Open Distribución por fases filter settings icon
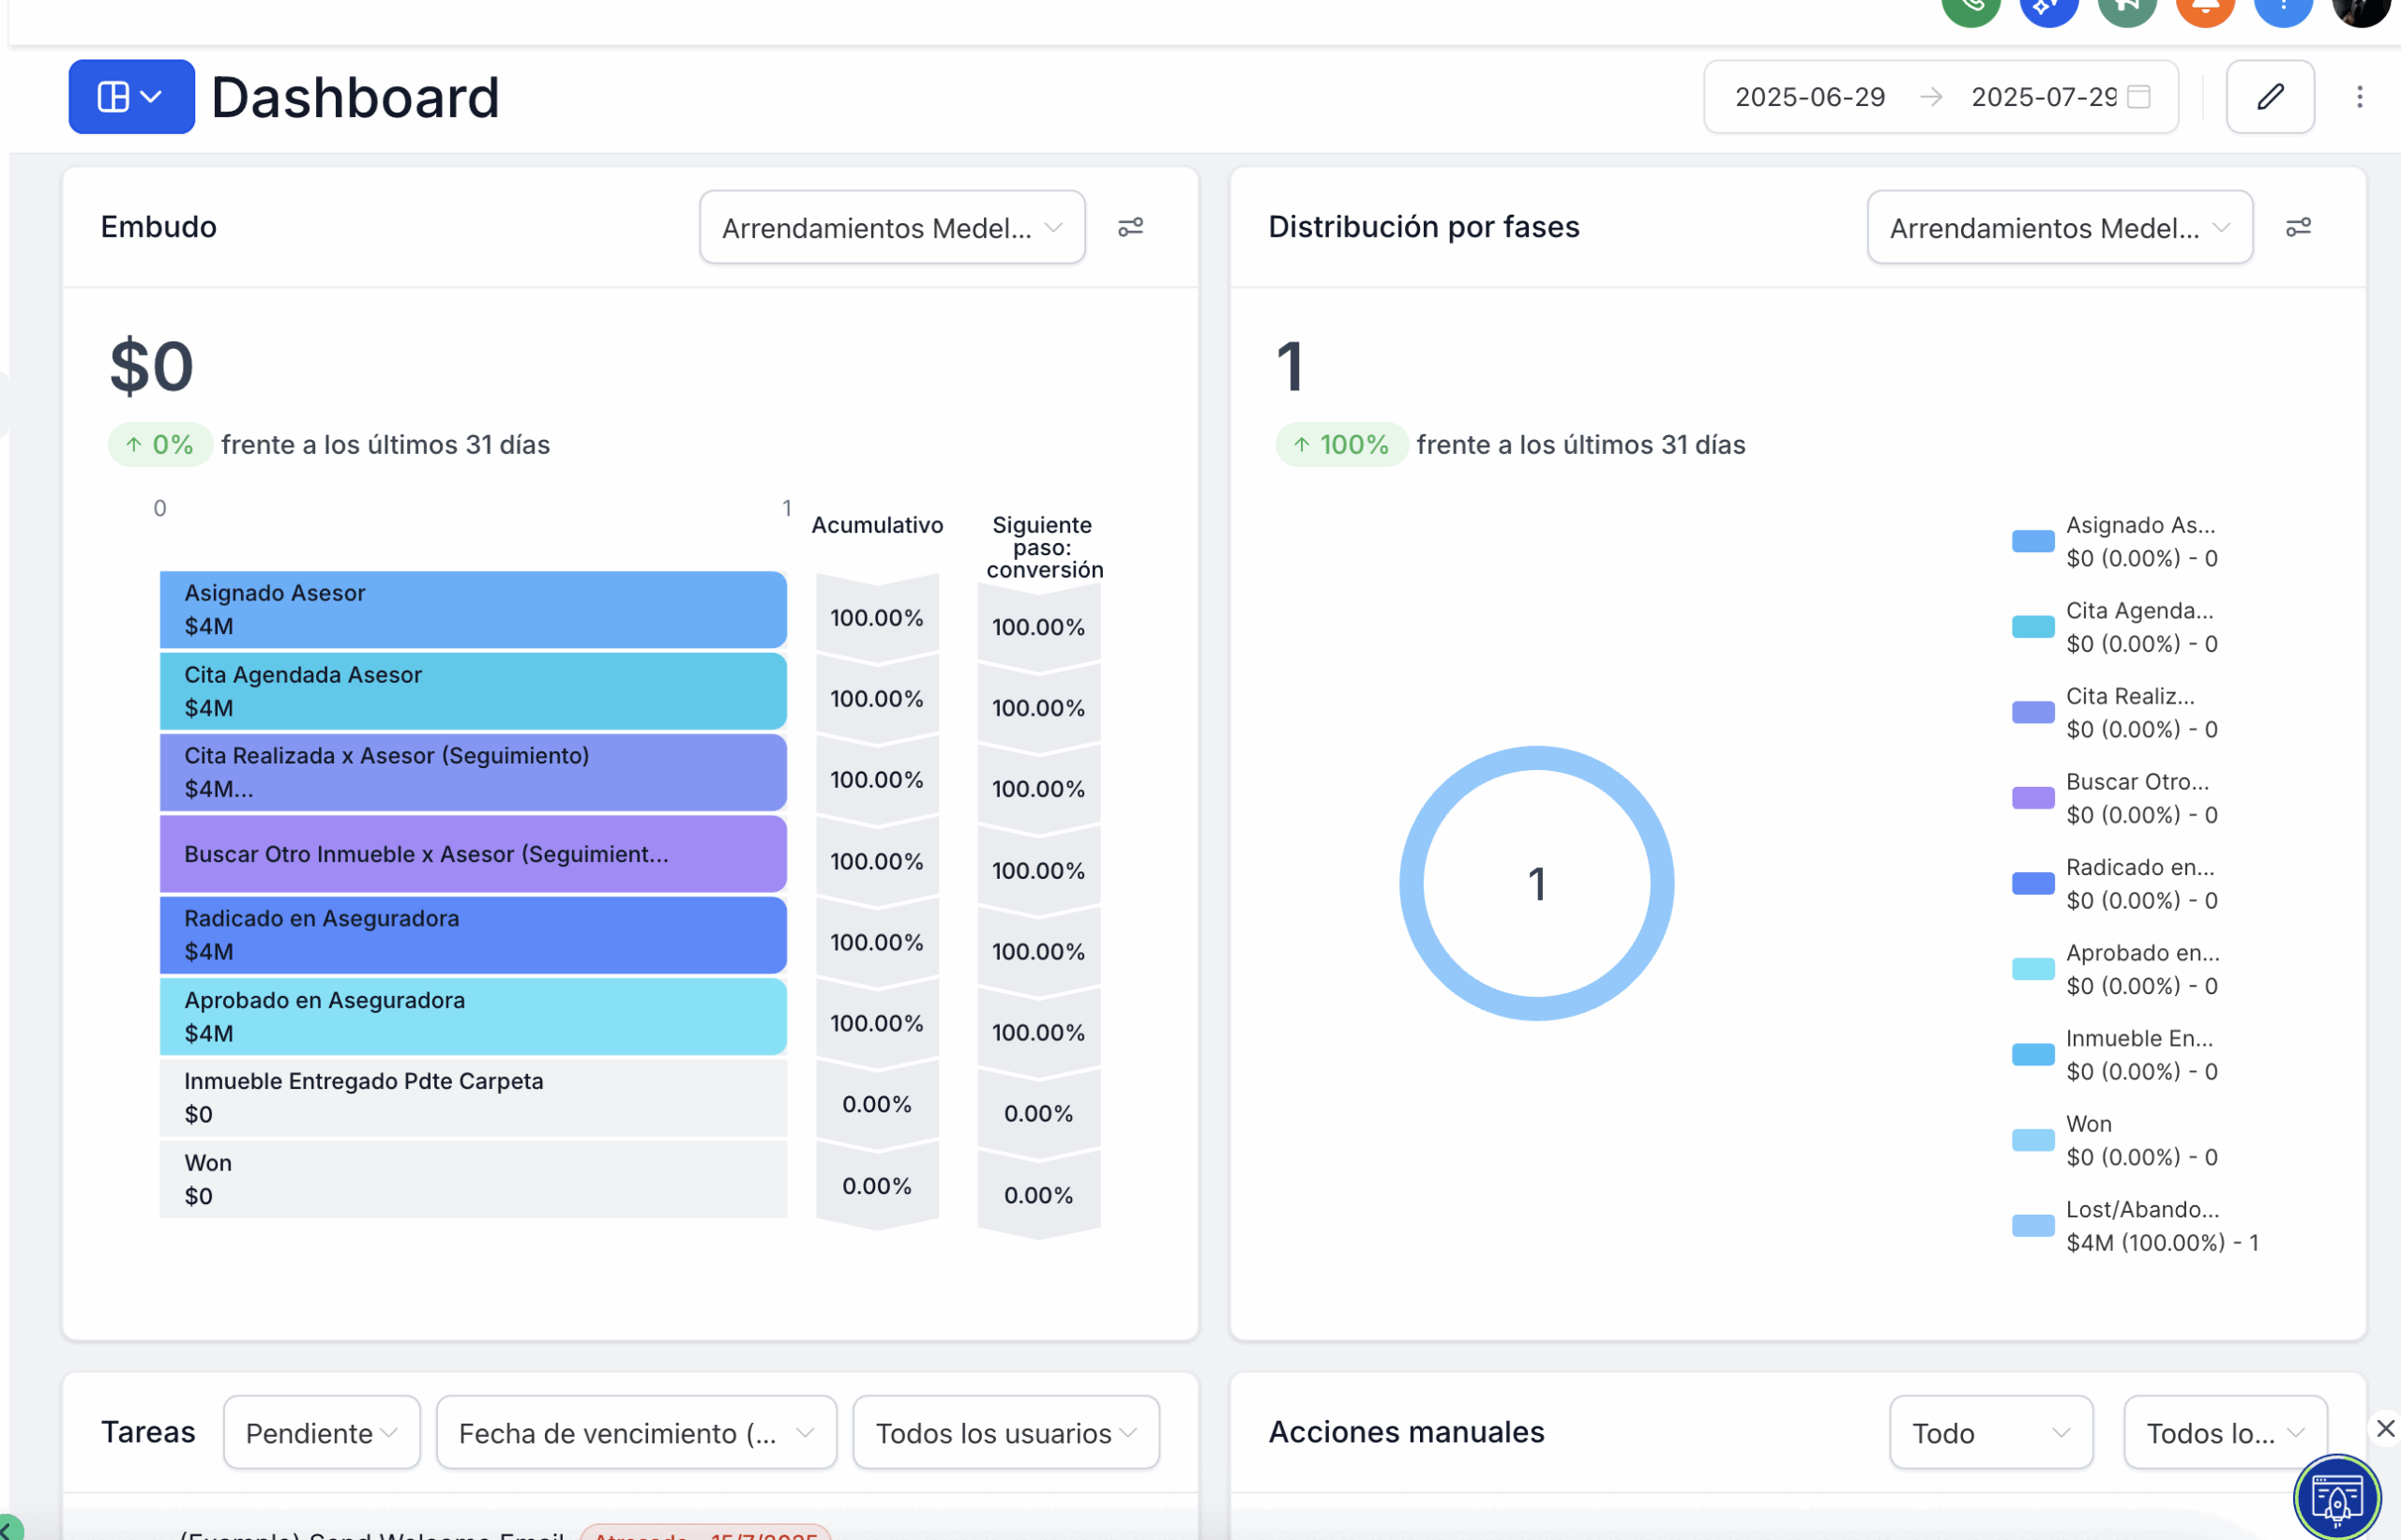Screen dimensions: 2401x1540 pos(2298,228)
